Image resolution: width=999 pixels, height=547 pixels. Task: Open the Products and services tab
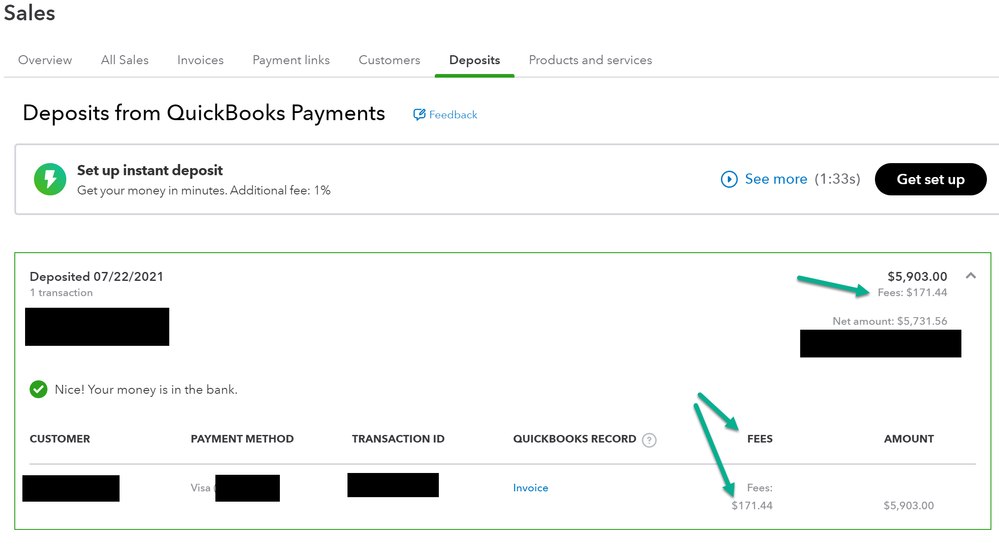coord(590,60)
